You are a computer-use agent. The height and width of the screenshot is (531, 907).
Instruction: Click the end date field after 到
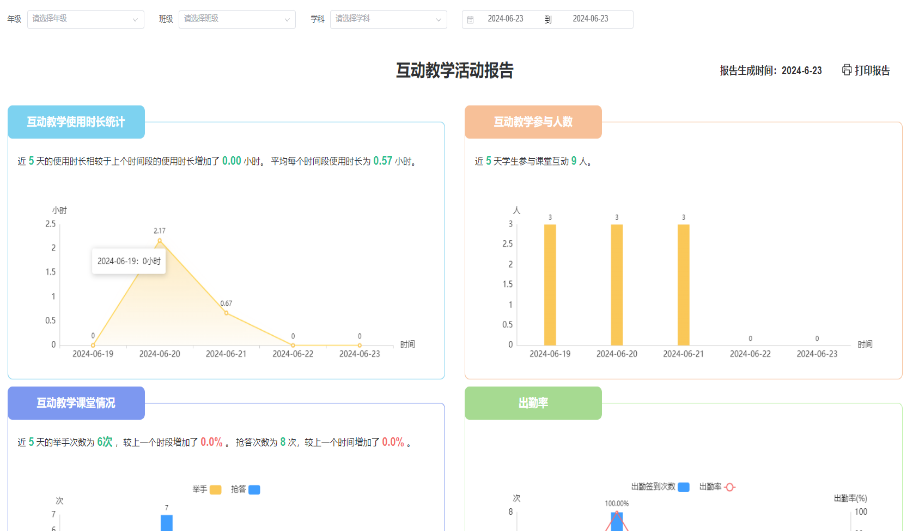(x=590, y=19)
